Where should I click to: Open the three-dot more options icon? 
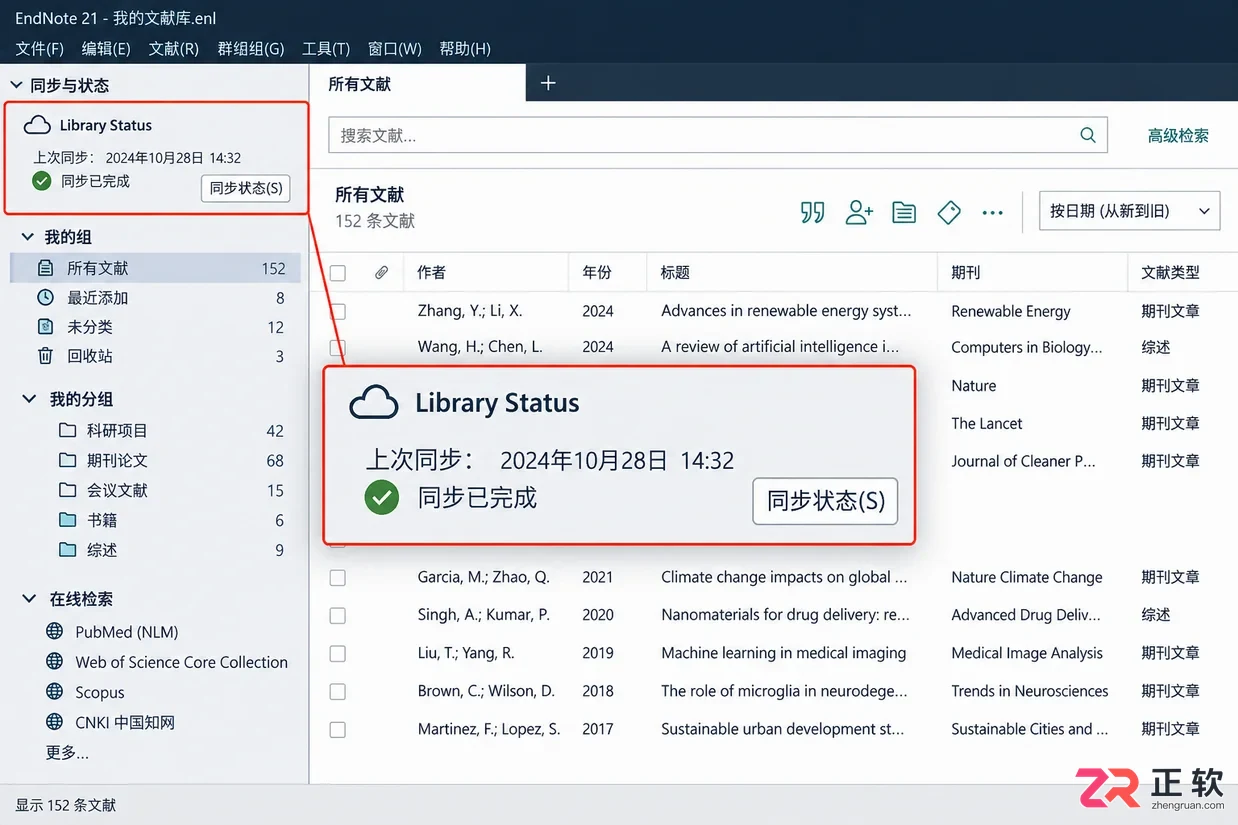click(992, 213)
